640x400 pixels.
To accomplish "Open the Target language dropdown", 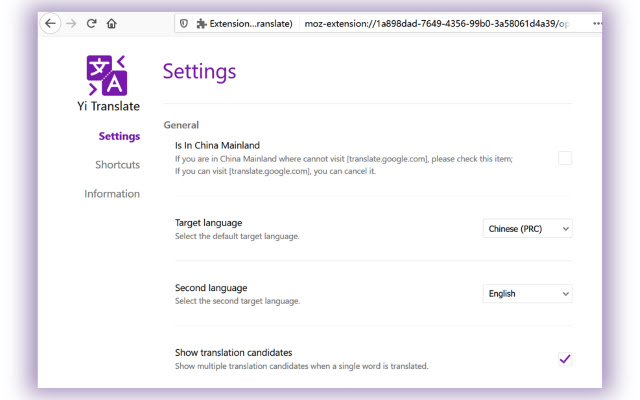I will tap(528, 229).
